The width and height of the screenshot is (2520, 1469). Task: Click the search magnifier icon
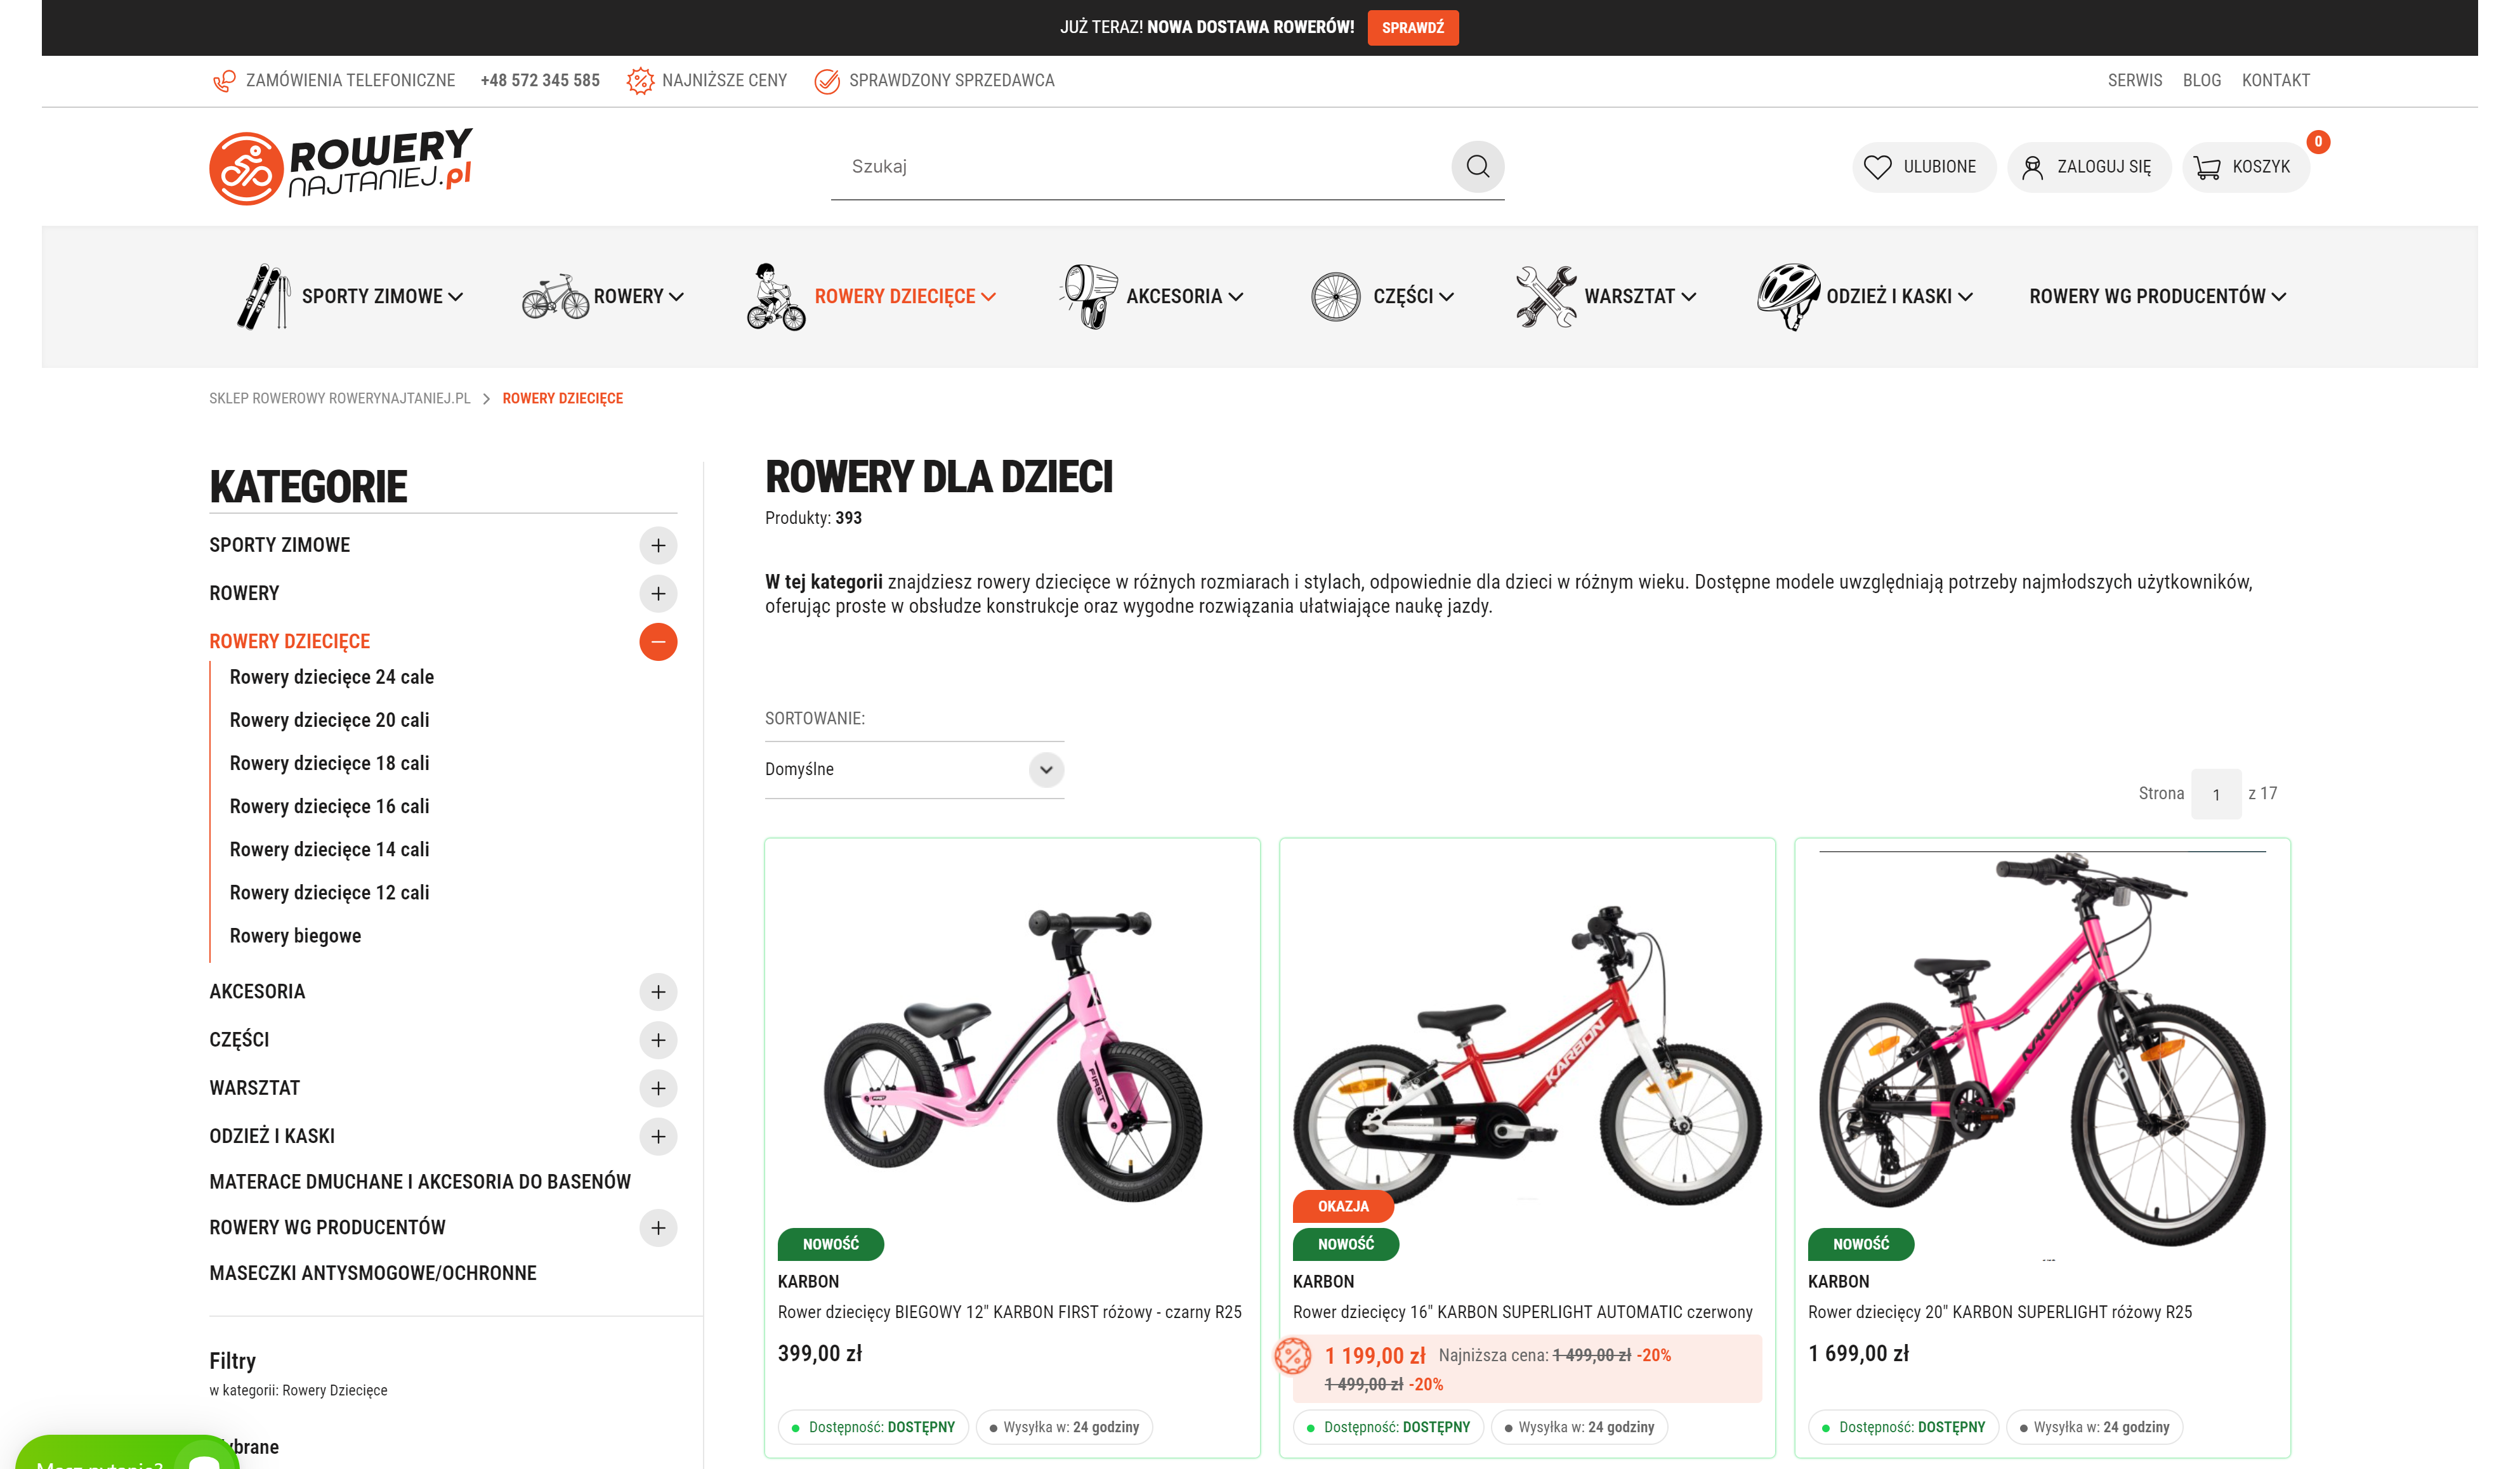pos(1478,166)
